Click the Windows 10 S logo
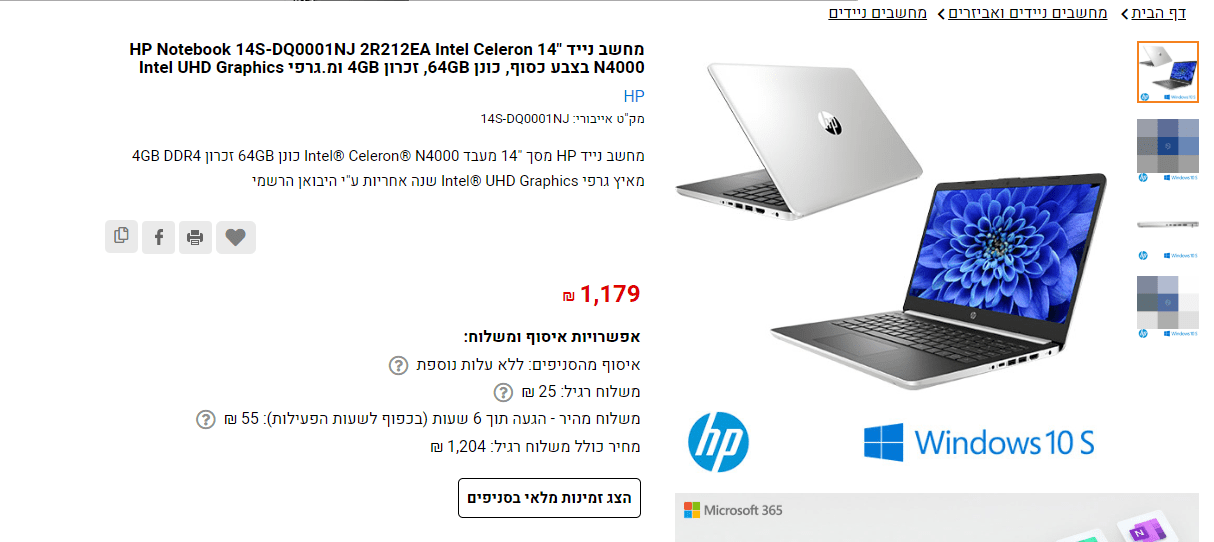This screenshot has height=542, width=1214. (x=979, y=441)
